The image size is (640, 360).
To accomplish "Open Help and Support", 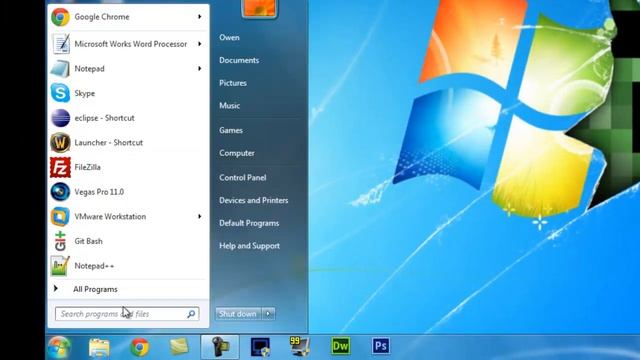I will point(249,246).
